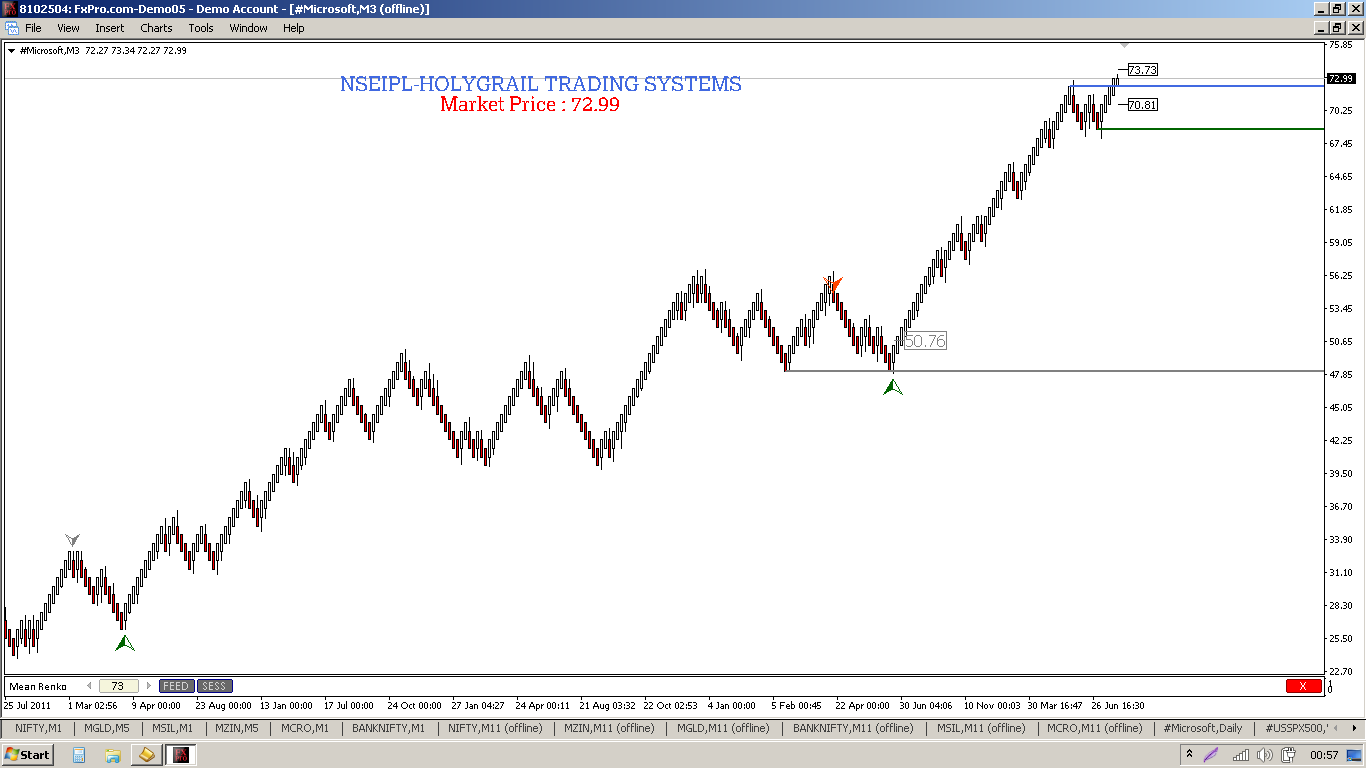Click the Mean Renko label
1366x768 pixels.
point(38,686)
